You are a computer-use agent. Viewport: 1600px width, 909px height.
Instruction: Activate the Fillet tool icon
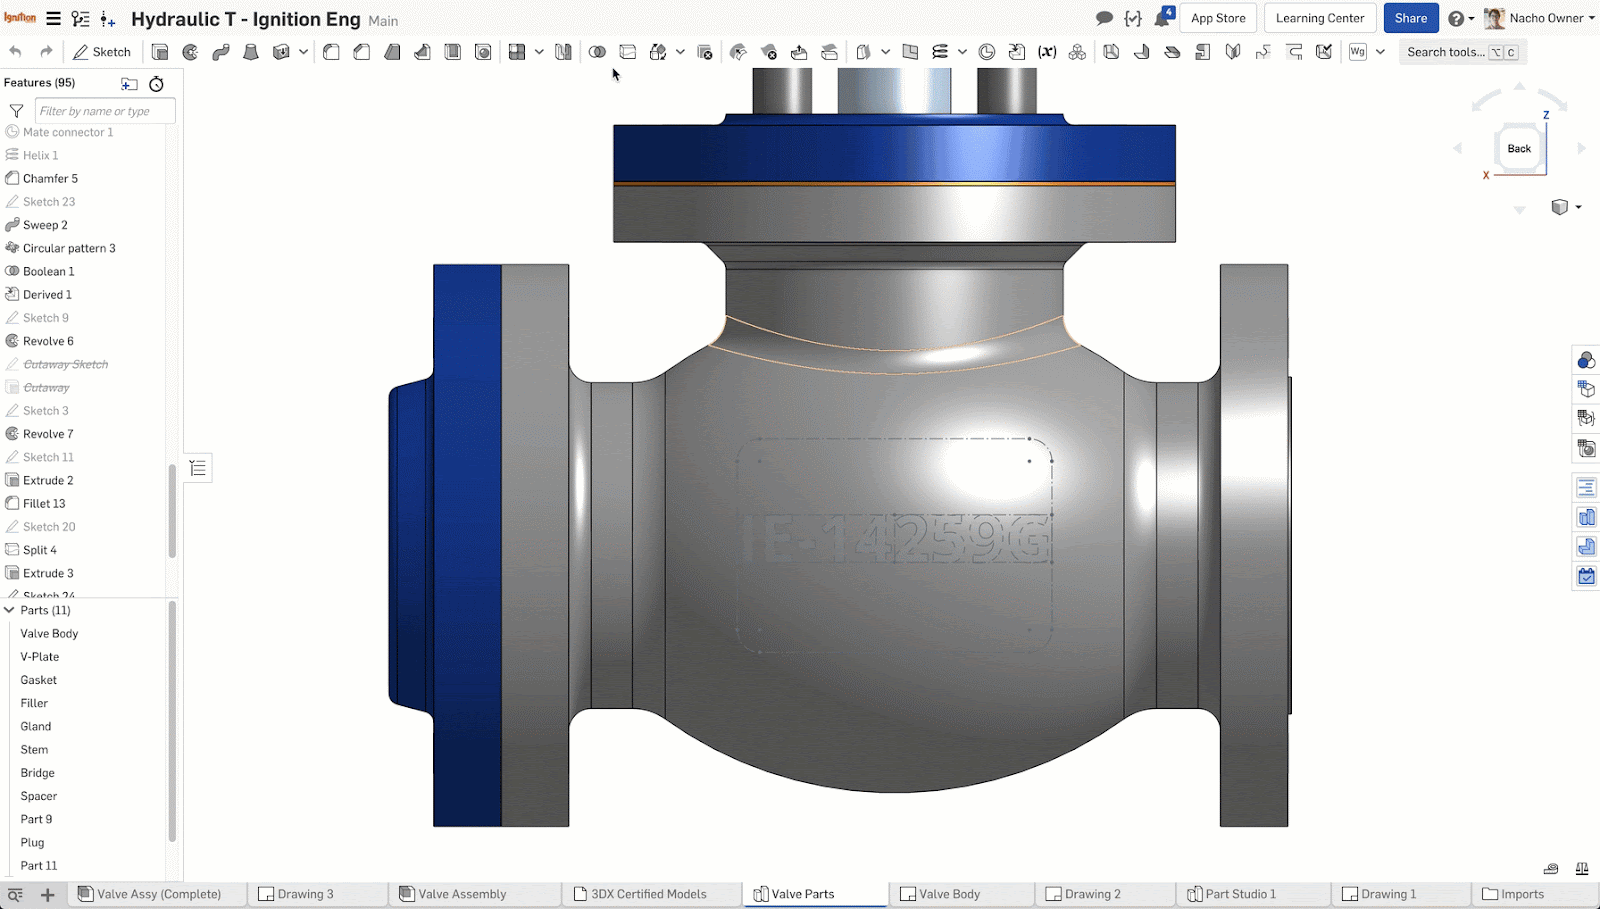coord(331,52)
